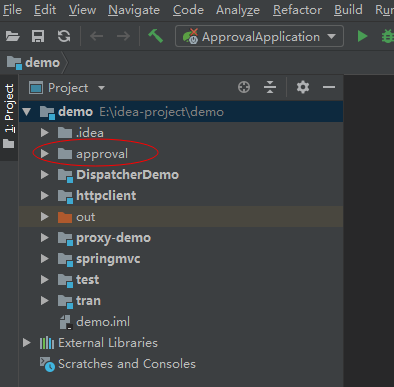
Task: Click the springmvc module folder icon
Action: coord(65,260)
